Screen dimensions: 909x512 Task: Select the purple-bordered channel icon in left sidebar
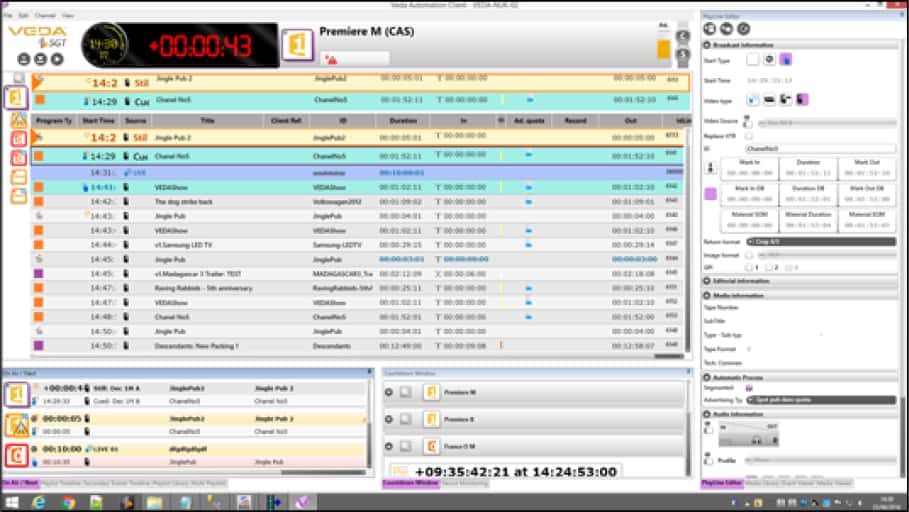(x=16, y=97)
